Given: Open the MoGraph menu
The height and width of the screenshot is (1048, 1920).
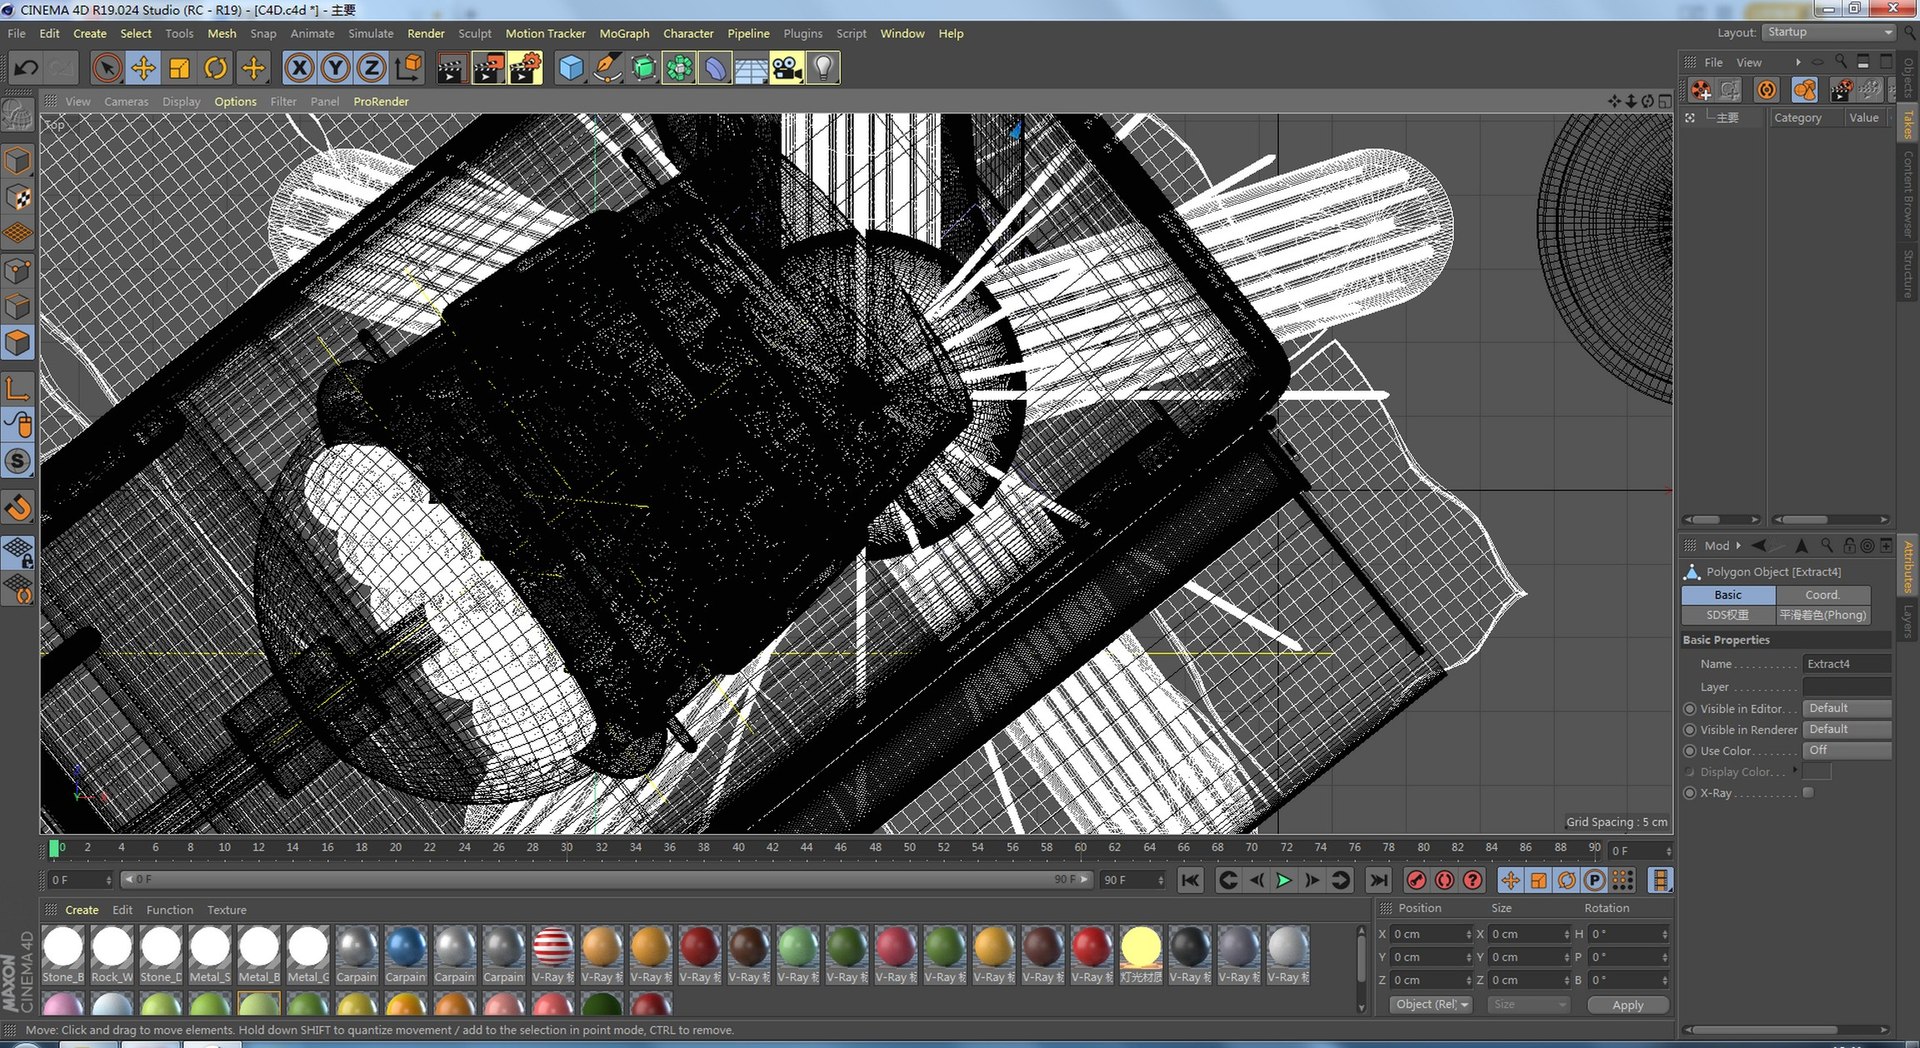Looking at the screenshot, I should point(624,33).
